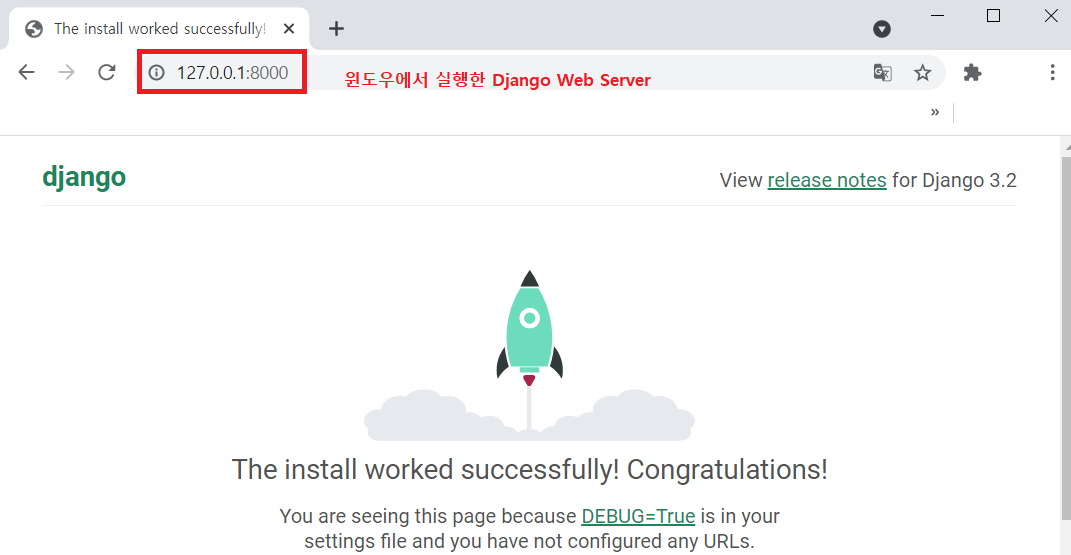Click the page vertical scrollbar
The width and height of the screenshot is (1071, 555).
pyautogui.click(x=1066, y=338)
